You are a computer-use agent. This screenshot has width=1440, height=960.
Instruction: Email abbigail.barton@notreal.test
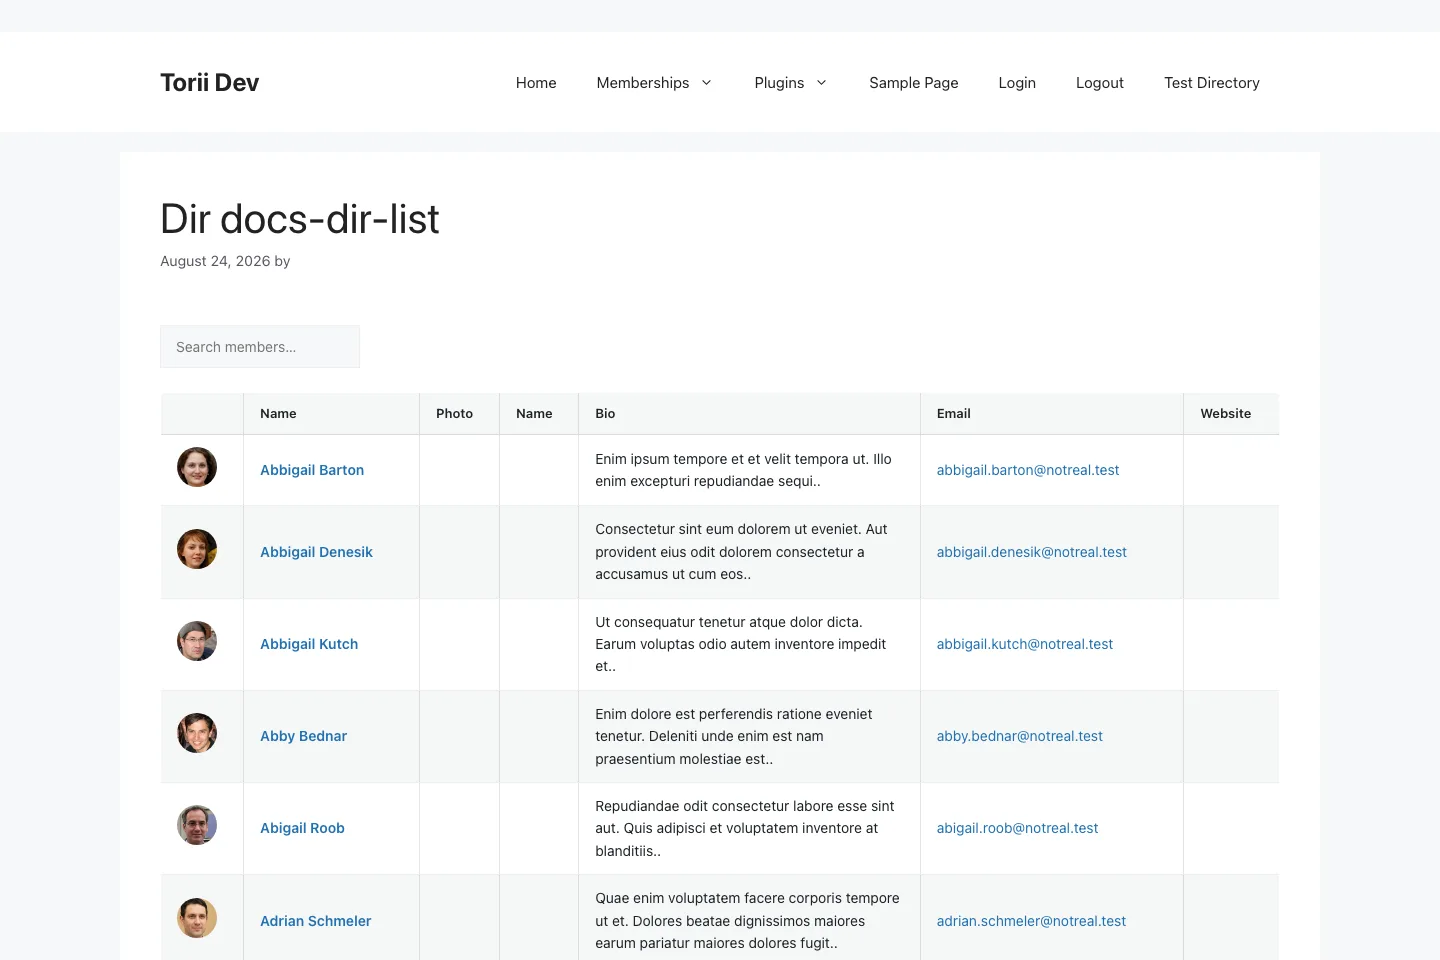pos(1028,470)
